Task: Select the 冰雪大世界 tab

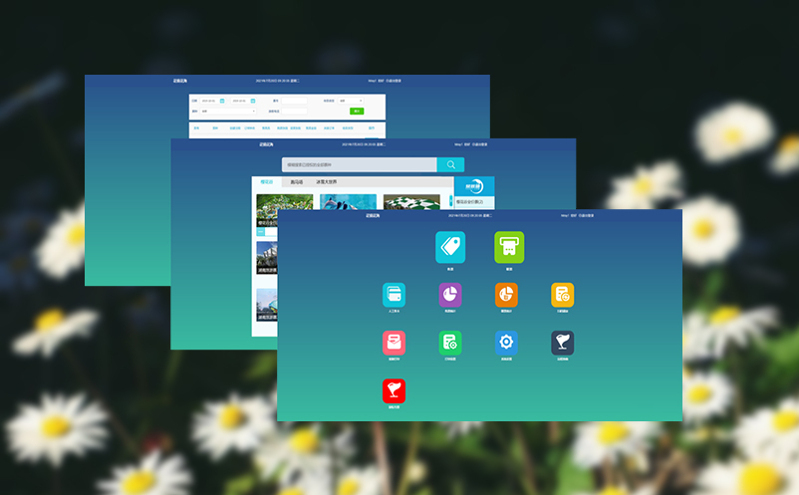Action: (327, 182)
